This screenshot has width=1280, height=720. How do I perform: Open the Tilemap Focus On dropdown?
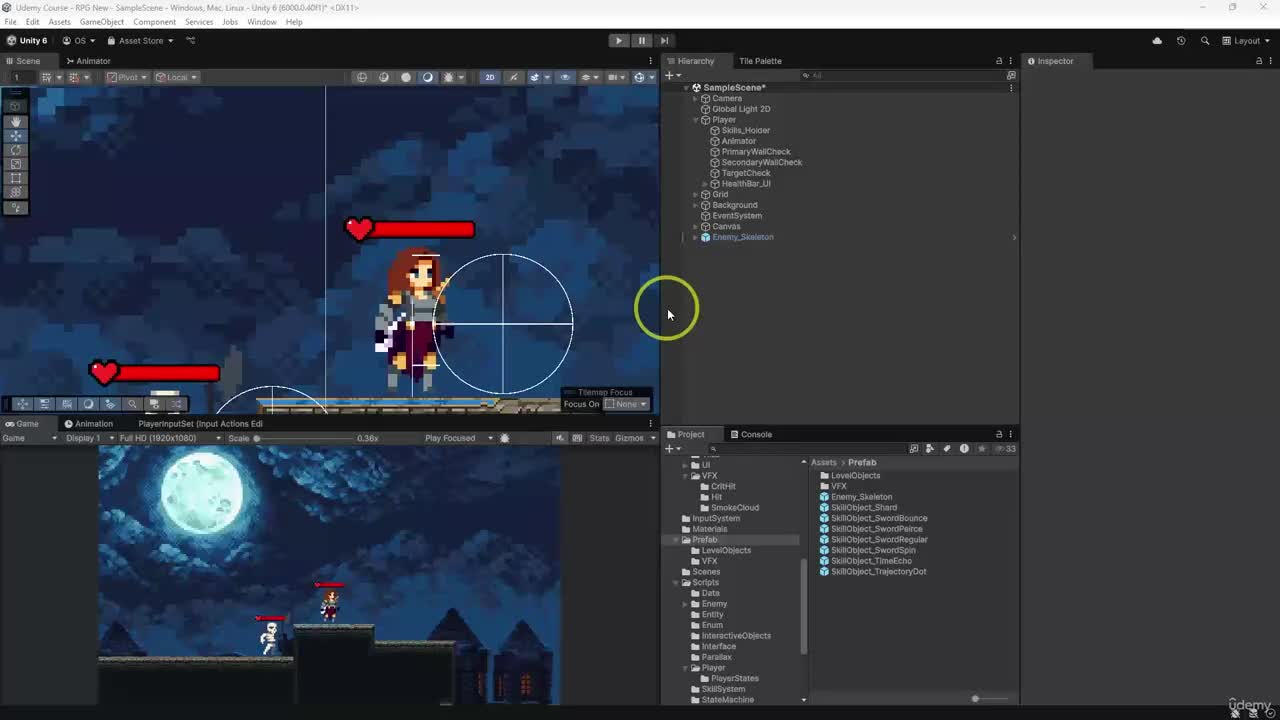(x=626, y=404)
